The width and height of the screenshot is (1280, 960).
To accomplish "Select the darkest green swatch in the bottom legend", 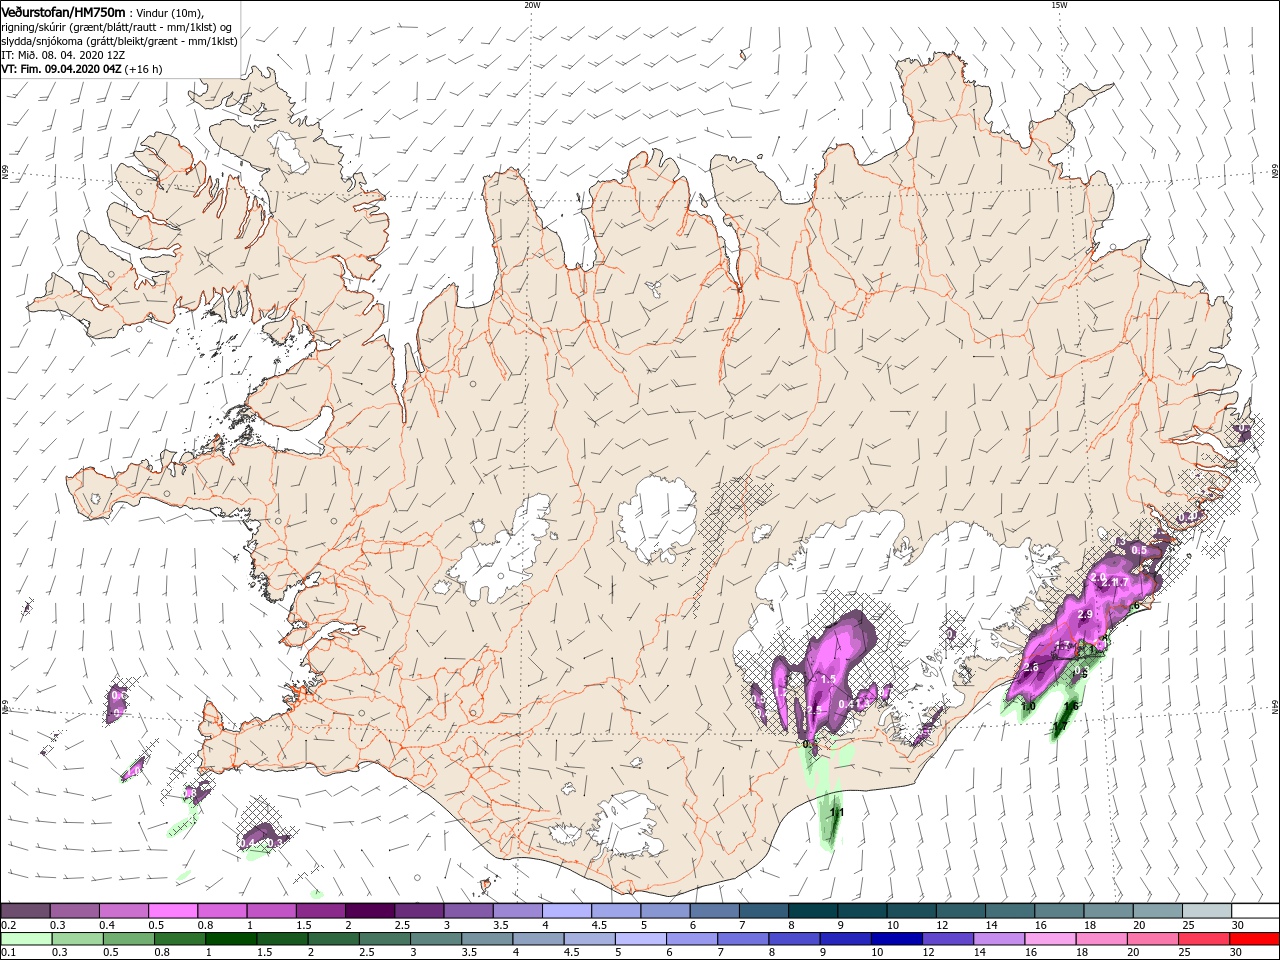I will (231, 939).
